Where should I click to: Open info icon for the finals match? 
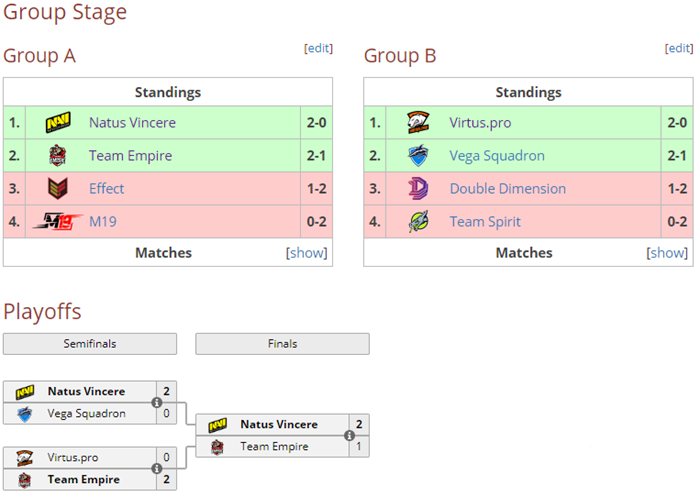pyautogui.click(x=349, y=436)
